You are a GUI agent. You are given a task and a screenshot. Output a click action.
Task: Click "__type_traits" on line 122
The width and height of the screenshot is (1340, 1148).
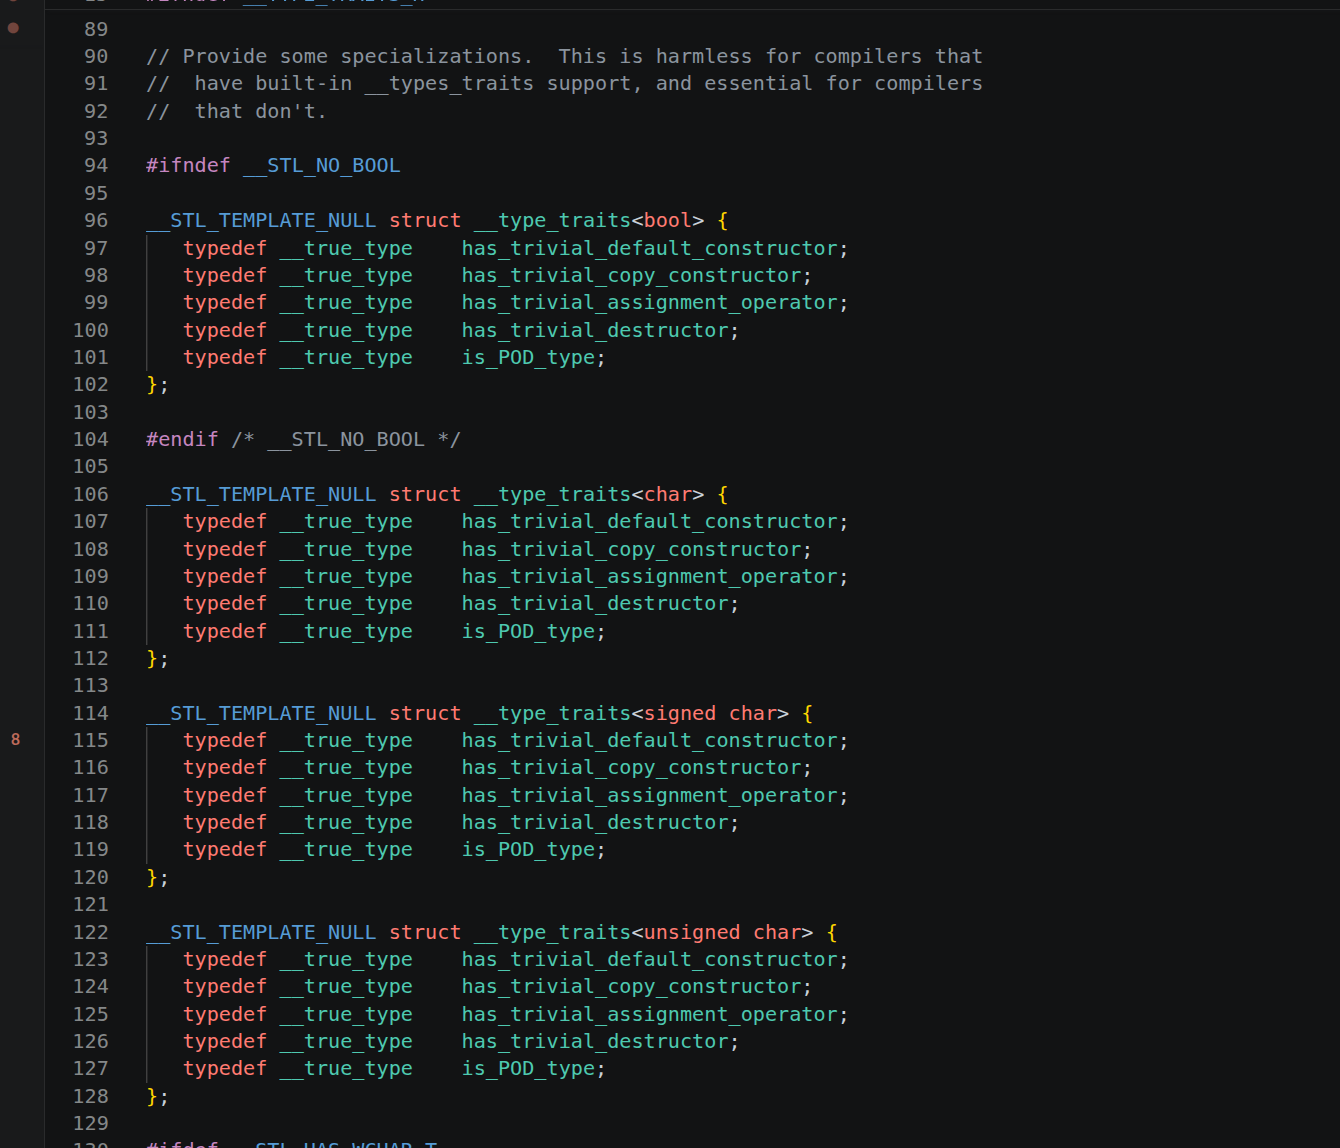(x=553, y=932)
